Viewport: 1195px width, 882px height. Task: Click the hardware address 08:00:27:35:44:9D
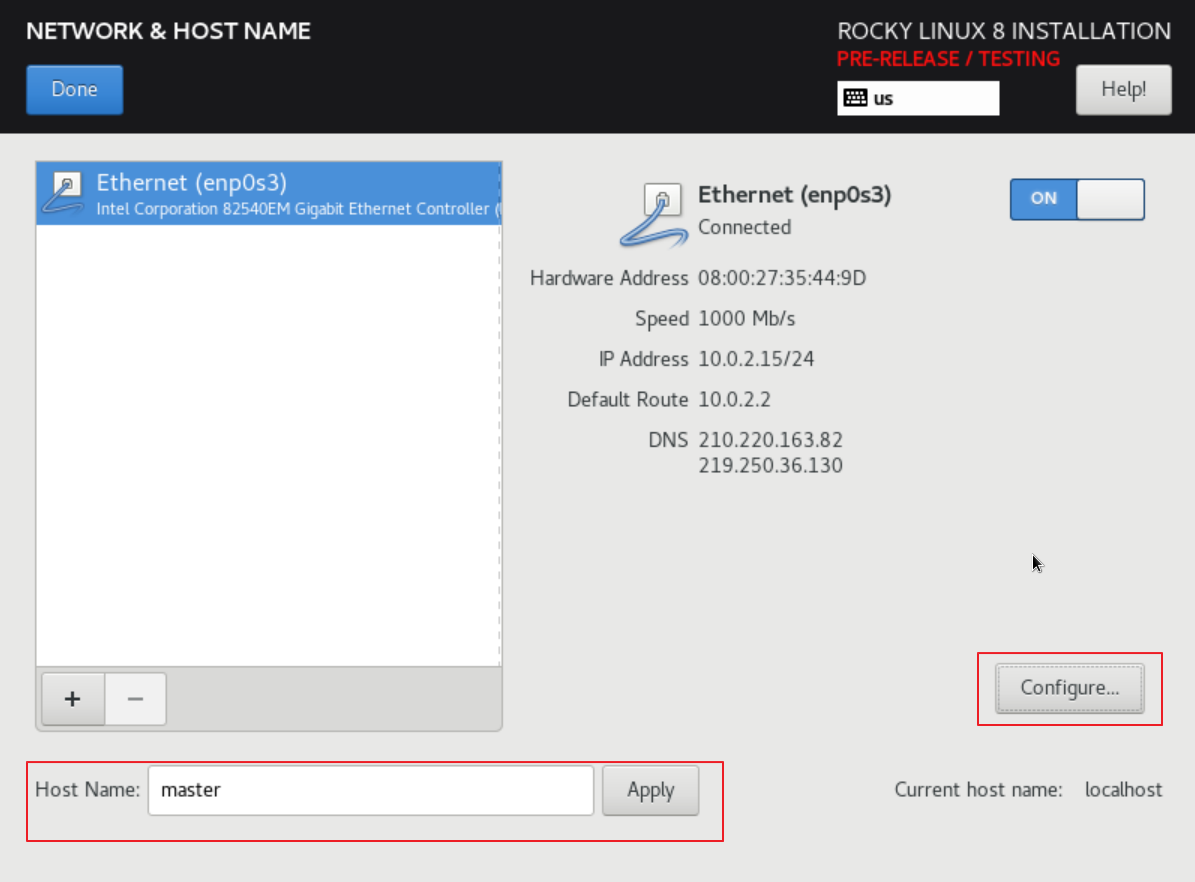tap(782, 278)
